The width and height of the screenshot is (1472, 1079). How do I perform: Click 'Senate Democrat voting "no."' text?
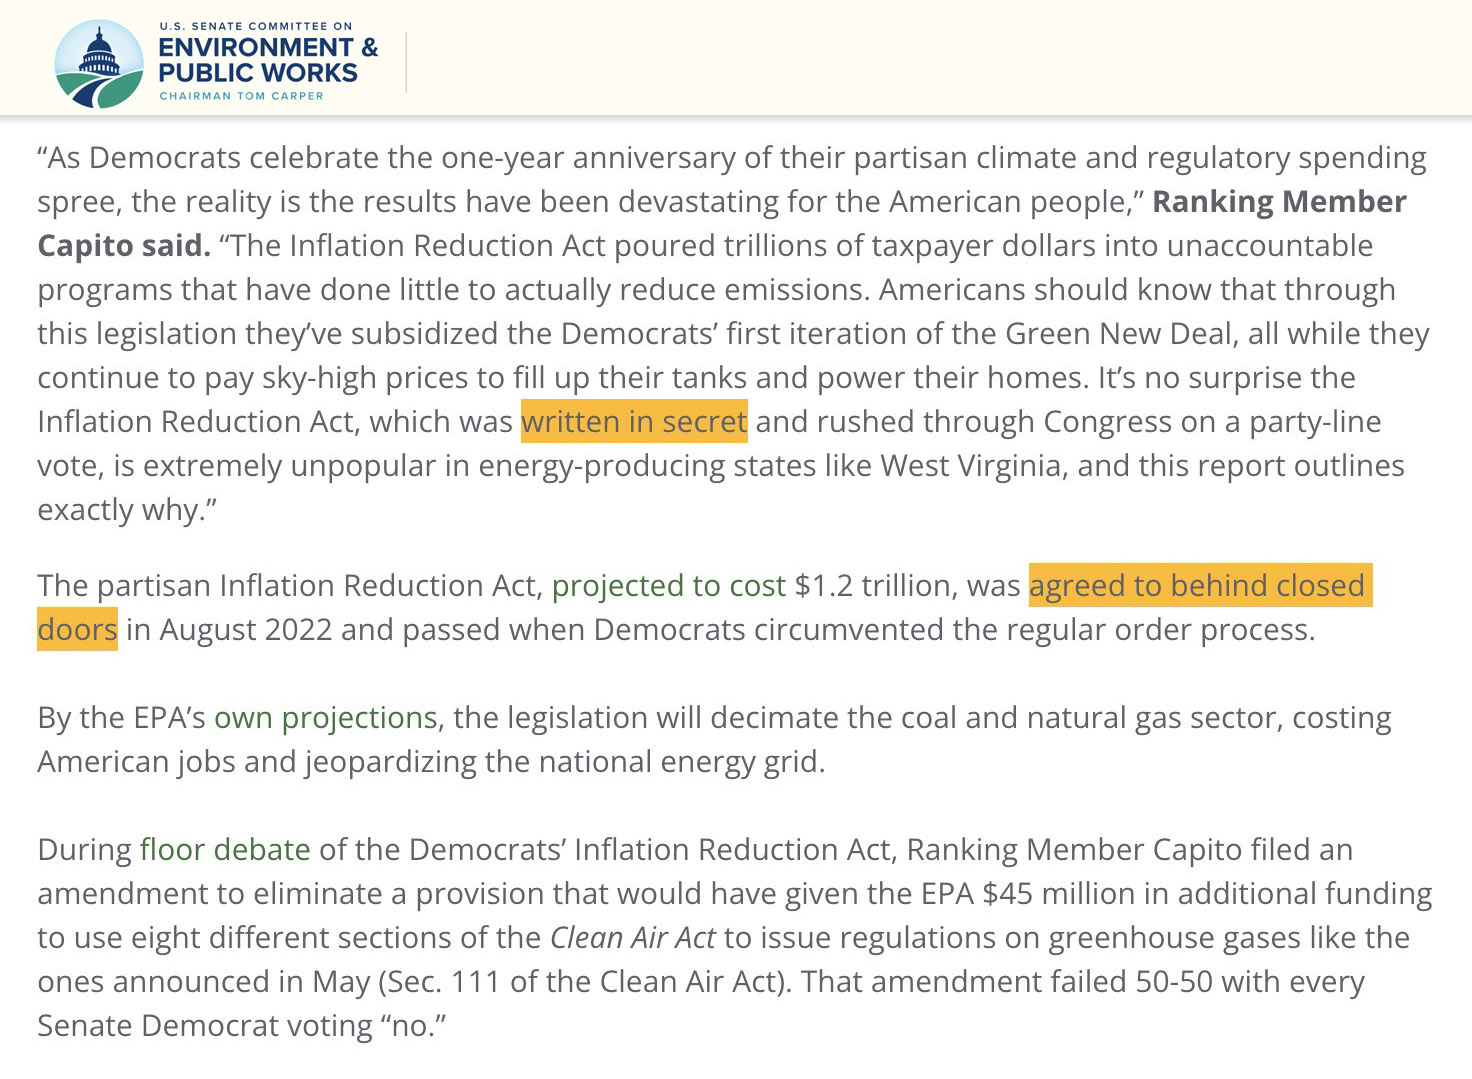[241, 1026]
